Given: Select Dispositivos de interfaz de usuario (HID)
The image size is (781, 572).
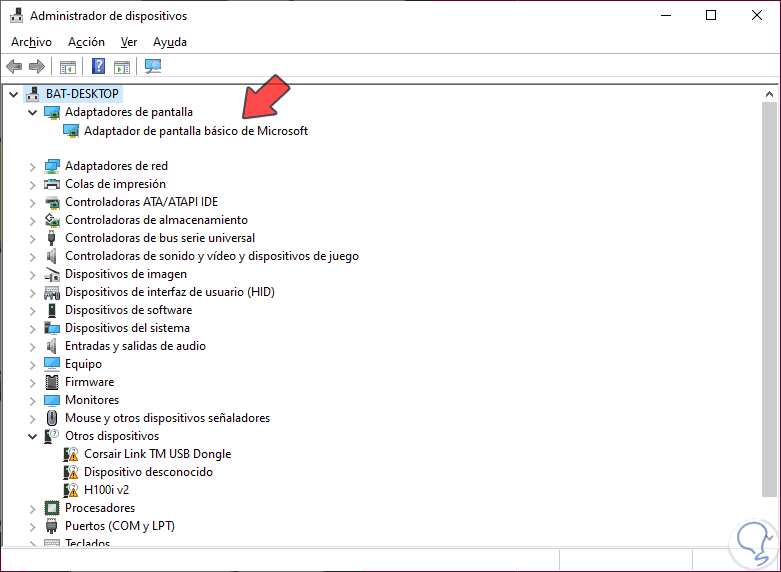Looking at the screenshot, I should pyautogui.click(x=170, y=292).
